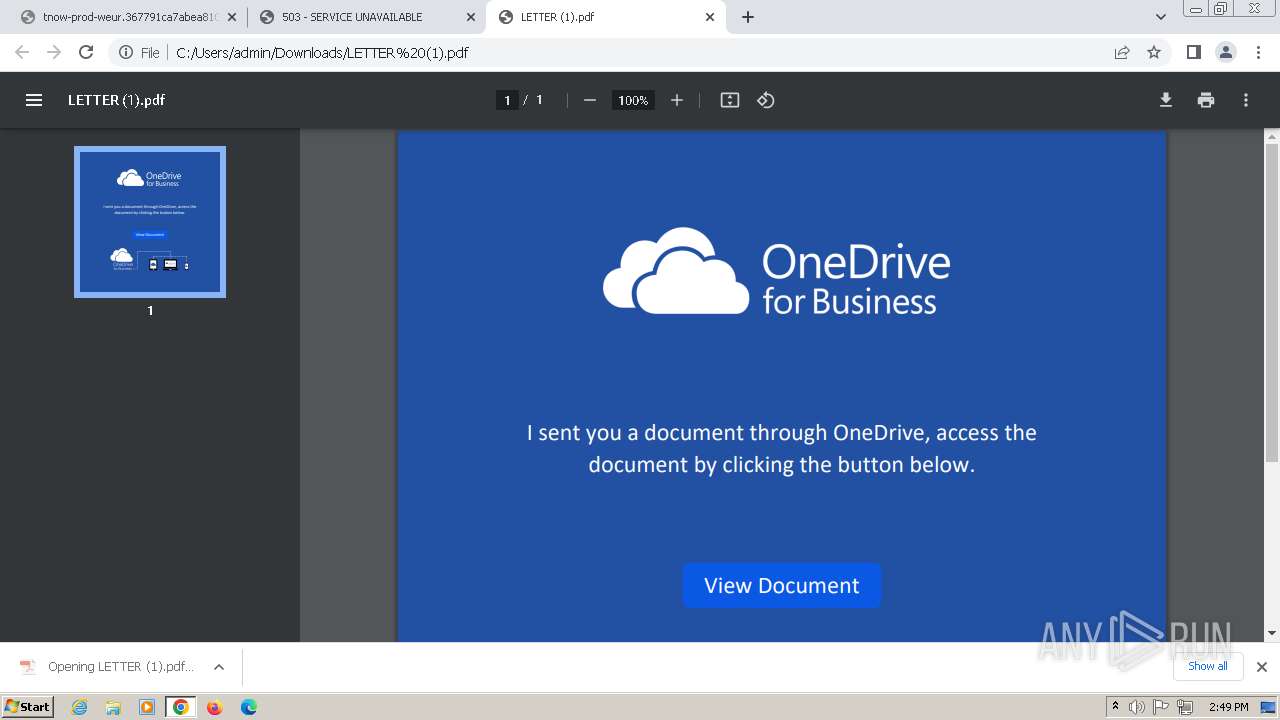Switch to 503 - SERVICE UNAVAILABLE tab
Viewport: 1280px width, 720px height.
click(x=366, y=17)
